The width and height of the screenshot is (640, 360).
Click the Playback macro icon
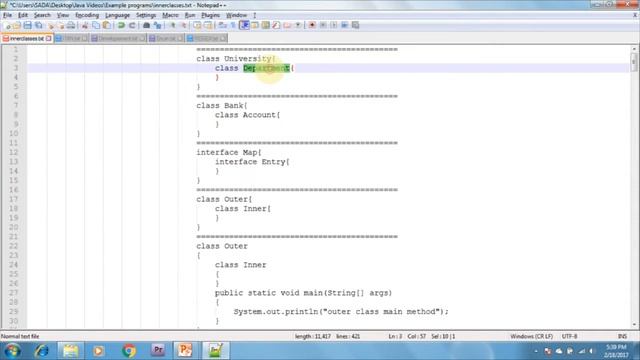click(334, 25)
